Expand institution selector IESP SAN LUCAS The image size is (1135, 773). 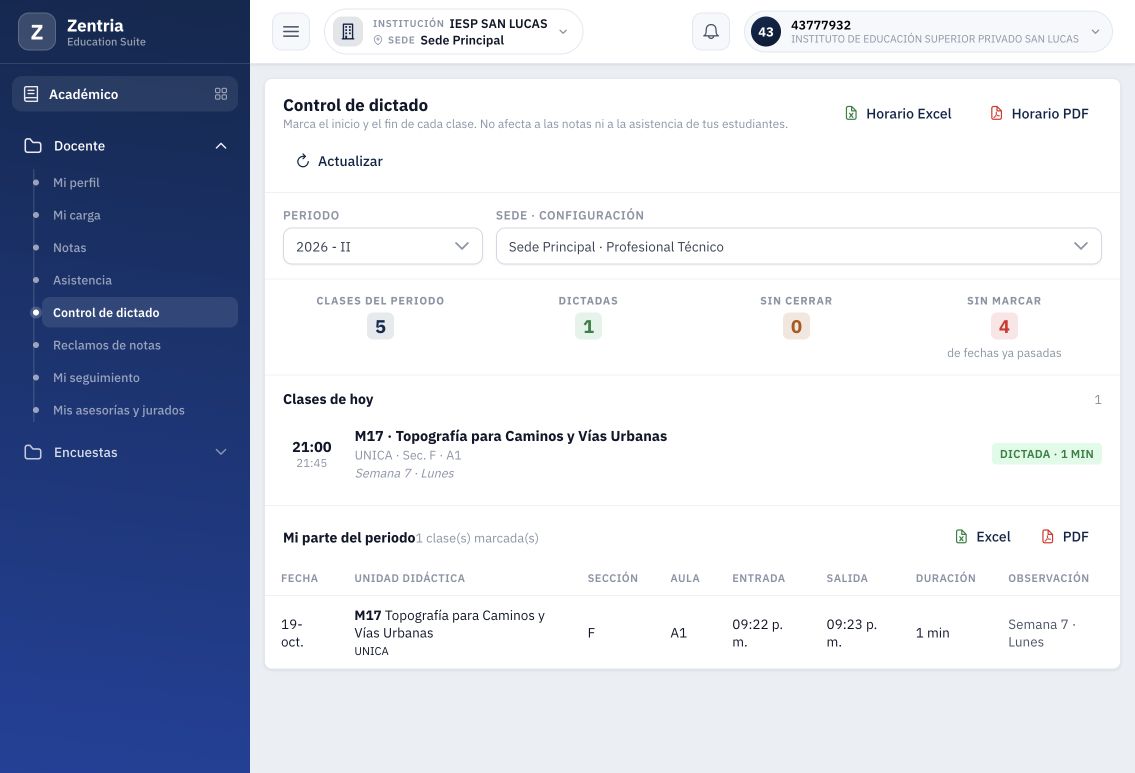click(x=454, y=32)
